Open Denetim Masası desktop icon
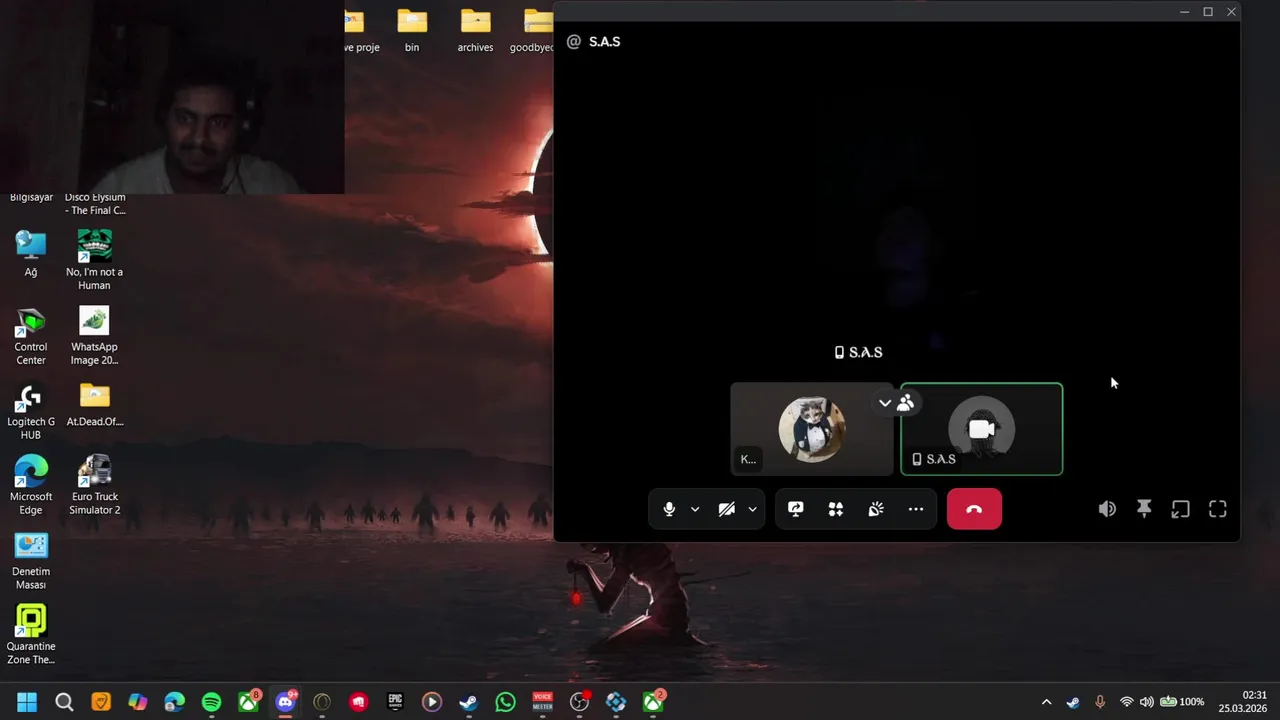The width and height of the screenshot is (1280, 720). click(x=31, y=560)
